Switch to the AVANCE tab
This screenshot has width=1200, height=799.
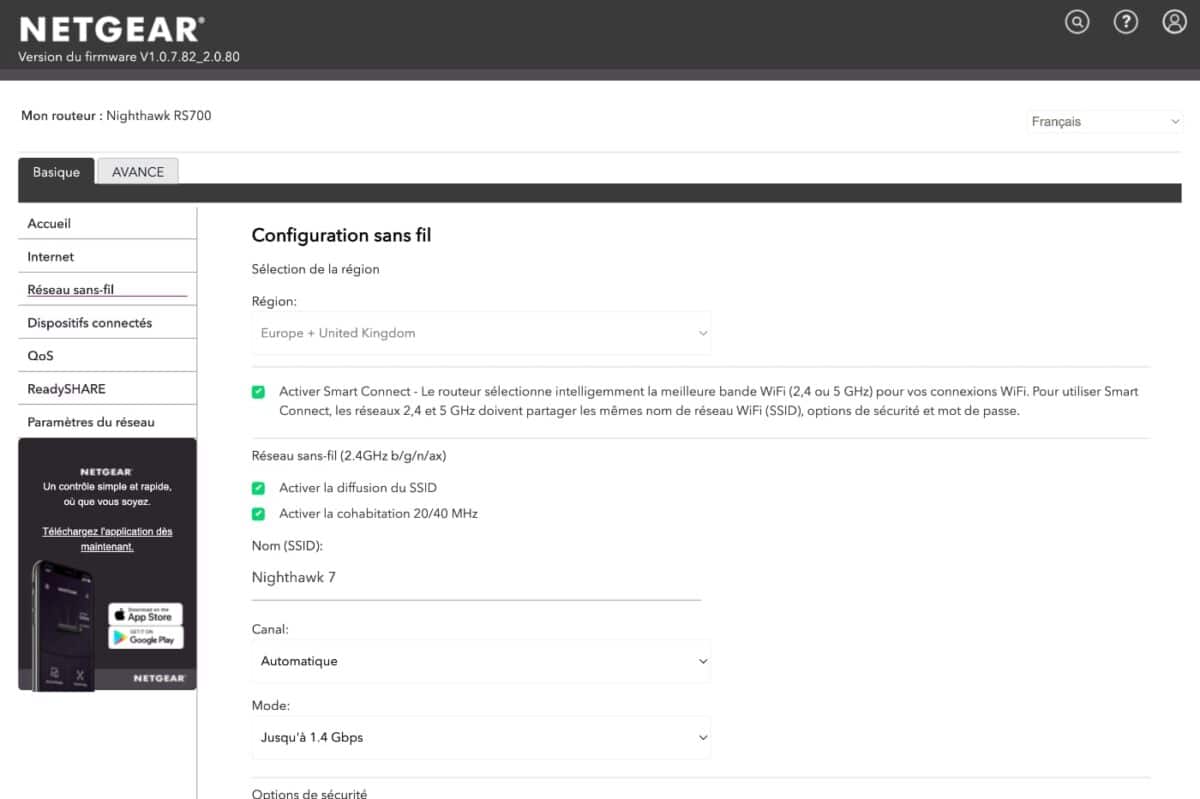click(138, 172)
